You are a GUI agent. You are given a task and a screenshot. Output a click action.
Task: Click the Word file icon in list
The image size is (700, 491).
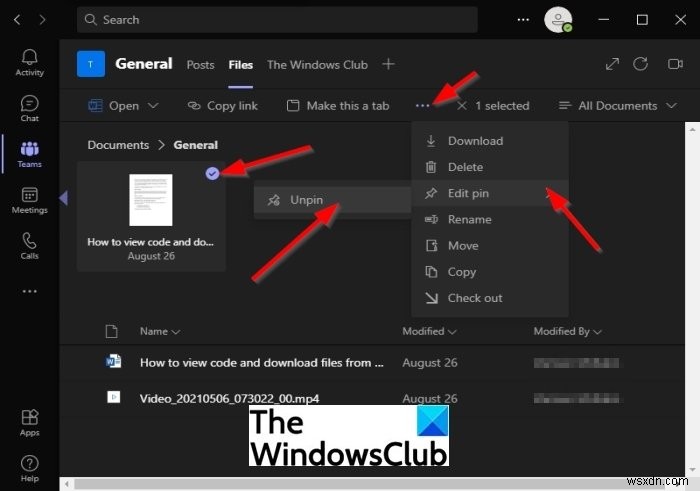pos(113,361)
